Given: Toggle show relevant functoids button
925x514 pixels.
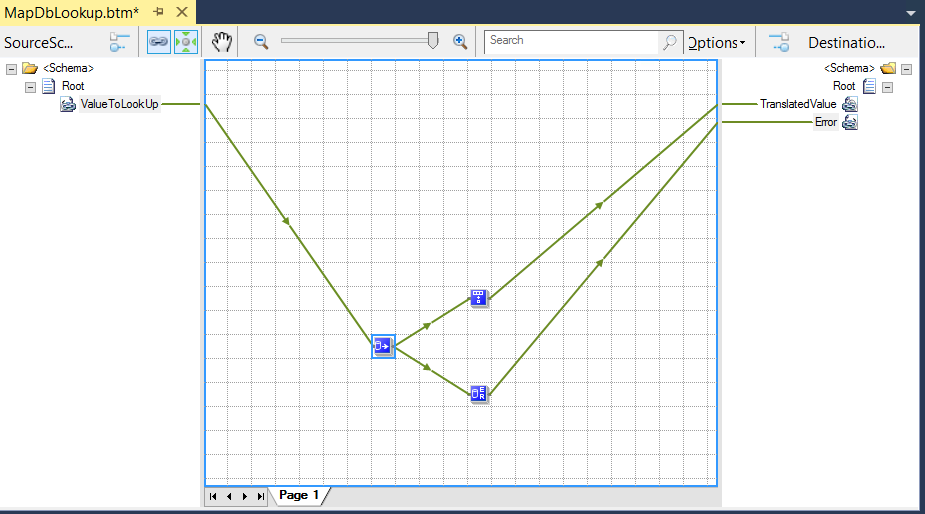Looking at the screenshot, I should [x=186, y=42].
